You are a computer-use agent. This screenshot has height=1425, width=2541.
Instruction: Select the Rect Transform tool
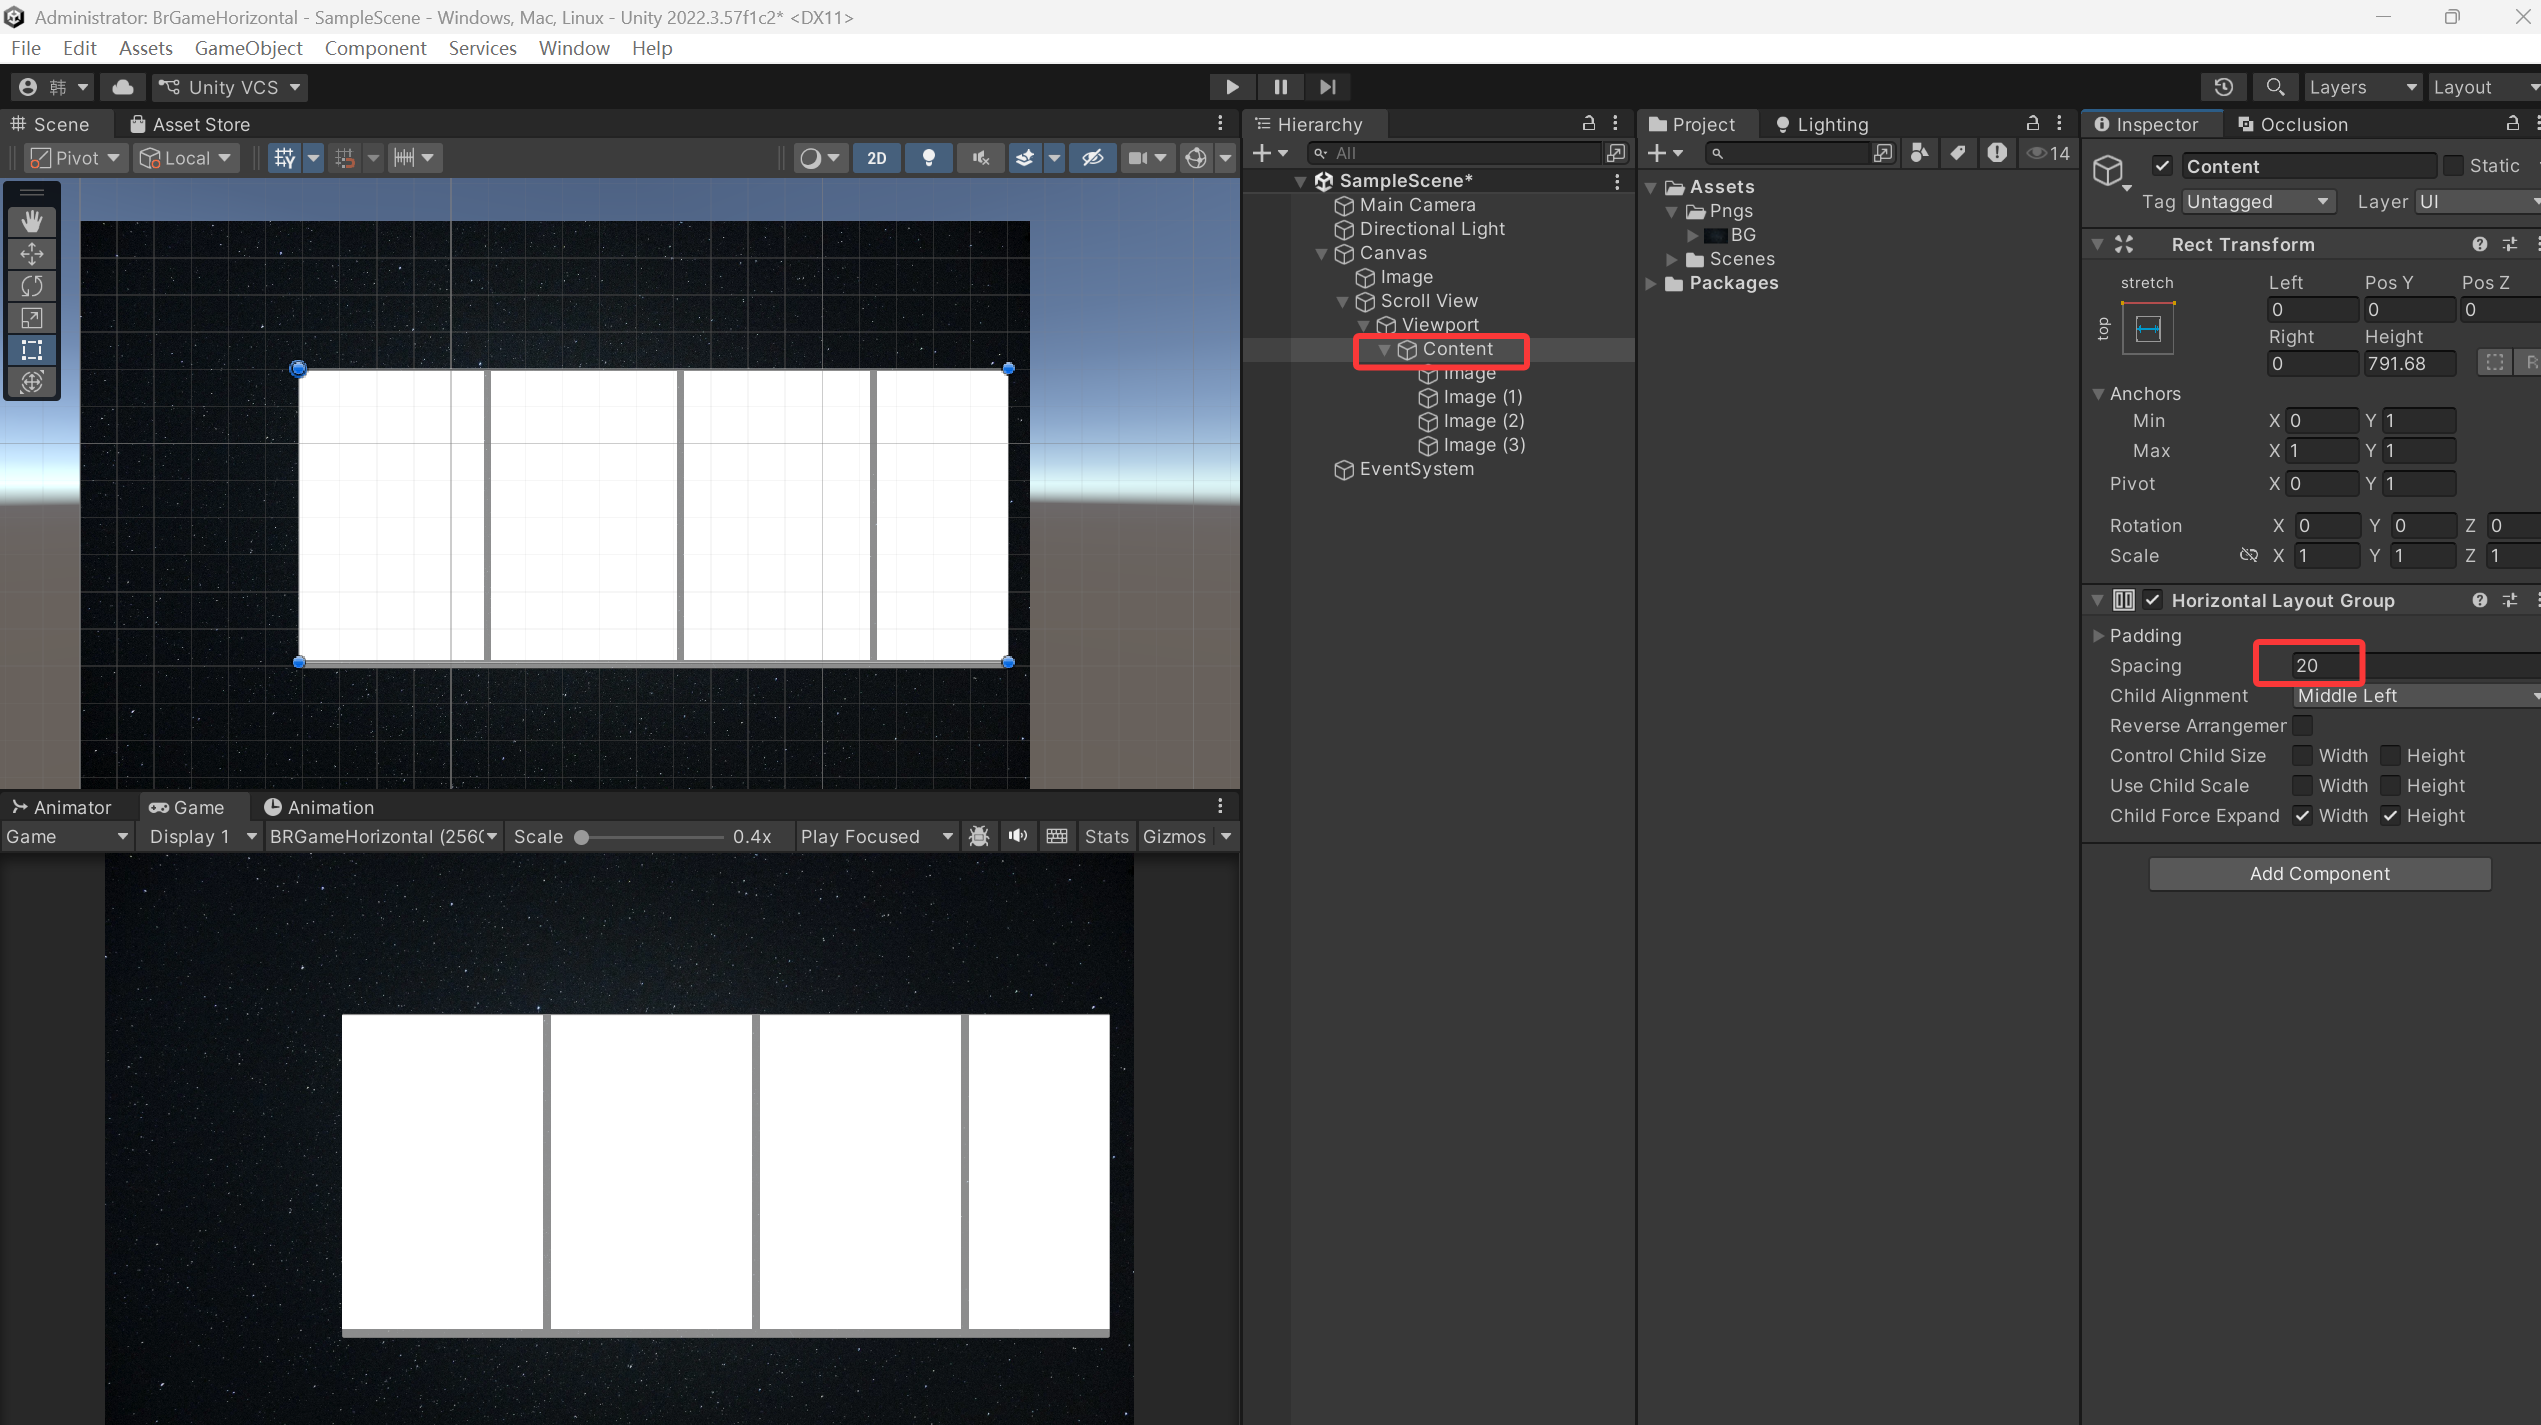point(32,350)
